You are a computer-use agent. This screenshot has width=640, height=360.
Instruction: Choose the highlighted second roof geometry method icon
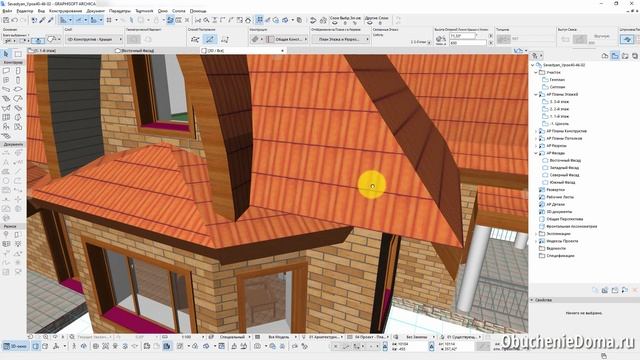tap(210, 39)
